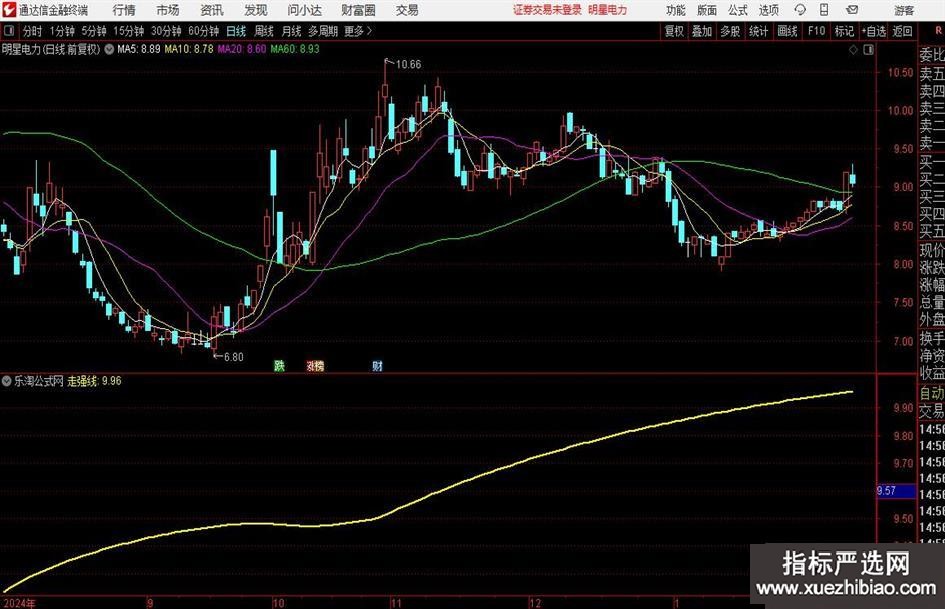Open the mobile phone icon
The width and height of the screenshot is (945, 609).
coord(824,10)
